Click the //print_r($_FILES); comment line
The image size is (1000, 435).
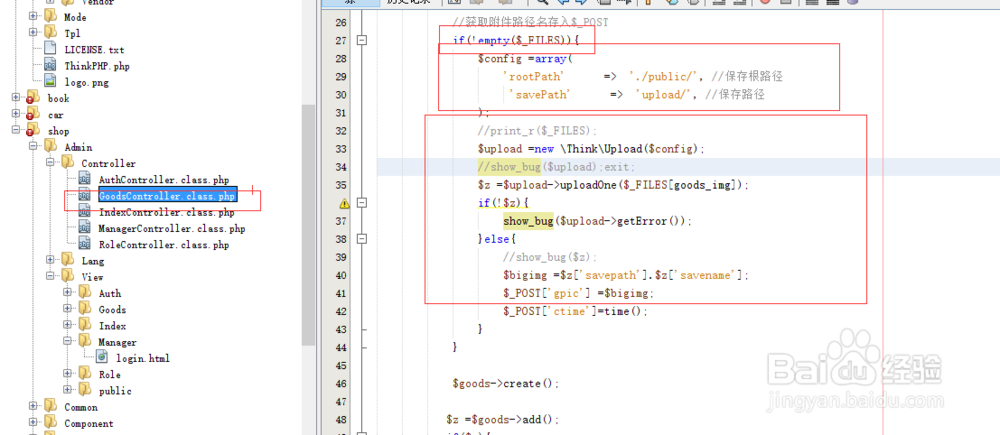(x=537, y=131)
